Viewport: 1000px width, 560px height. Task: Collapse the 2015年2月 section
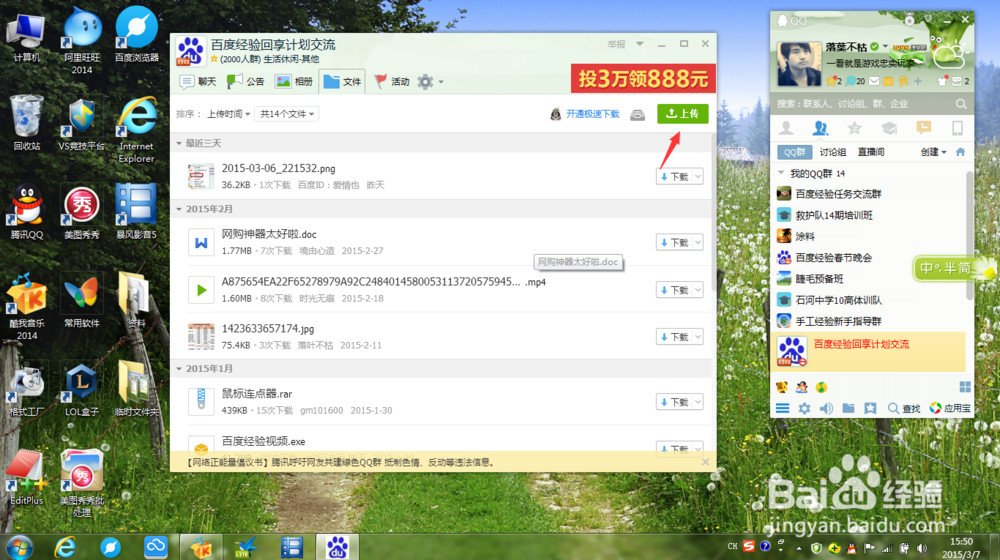point(179,209)
